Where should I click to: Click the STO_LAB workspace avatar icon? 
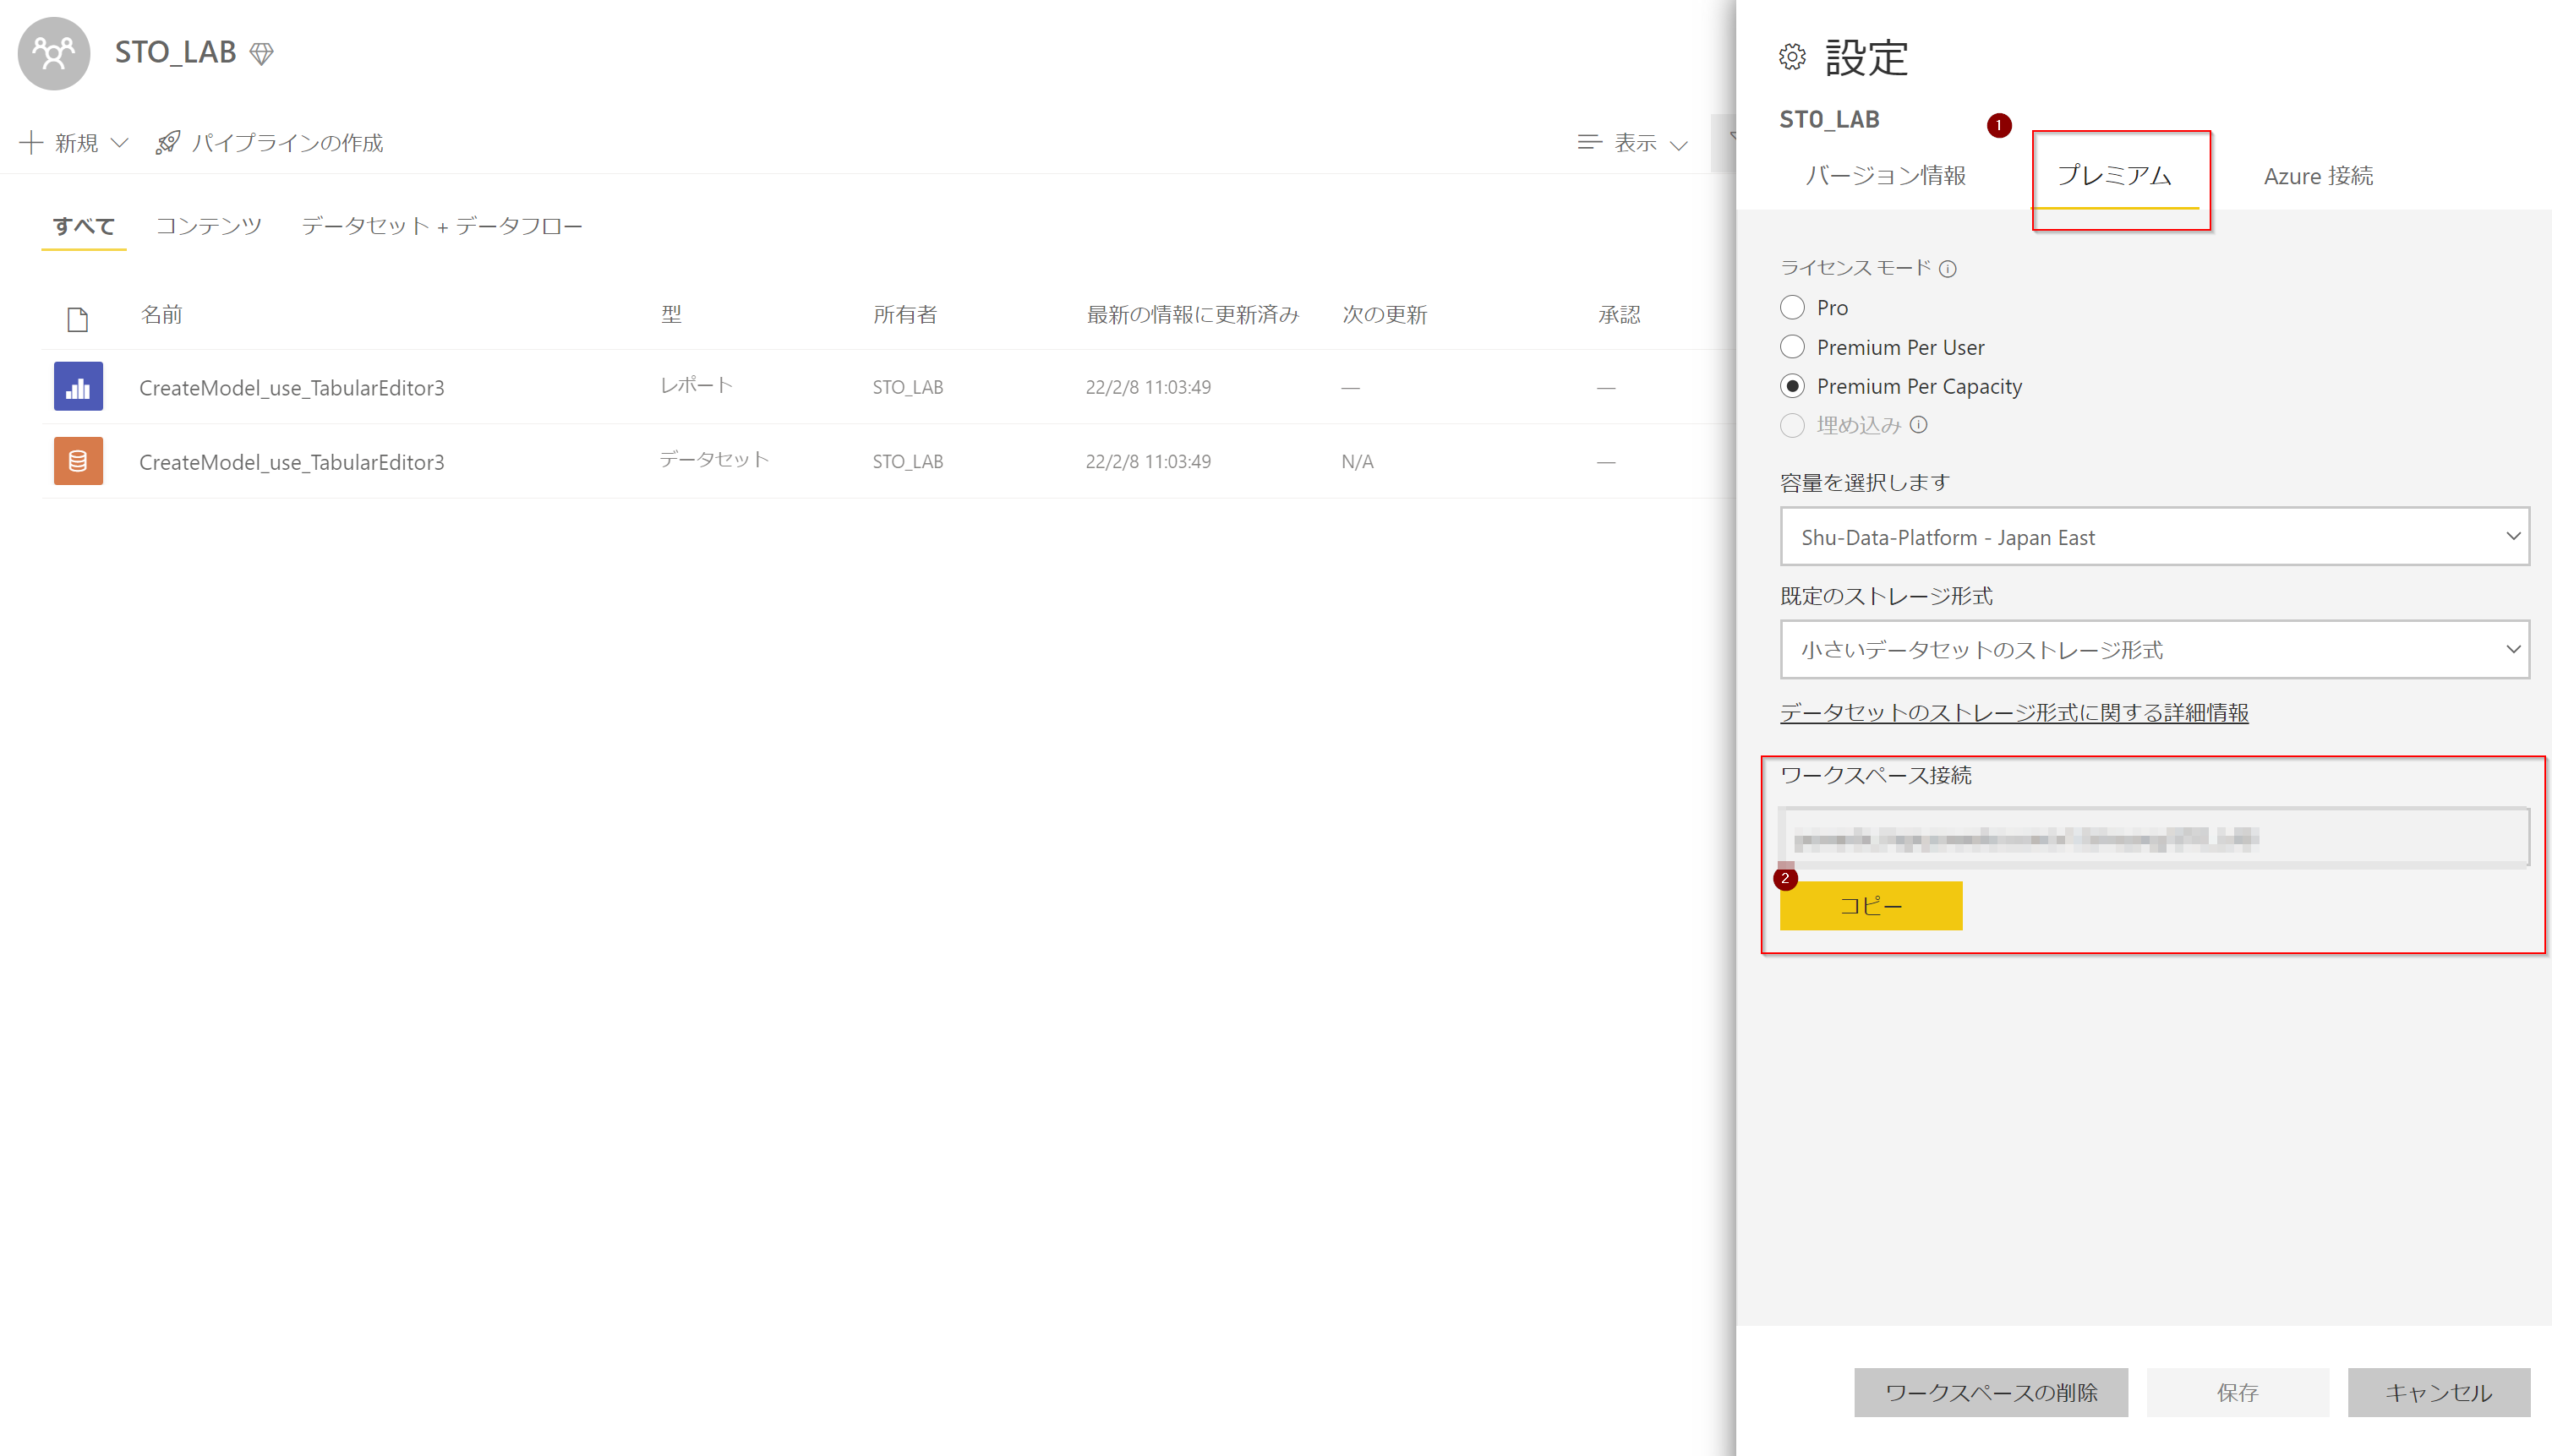tap(54, 53)
